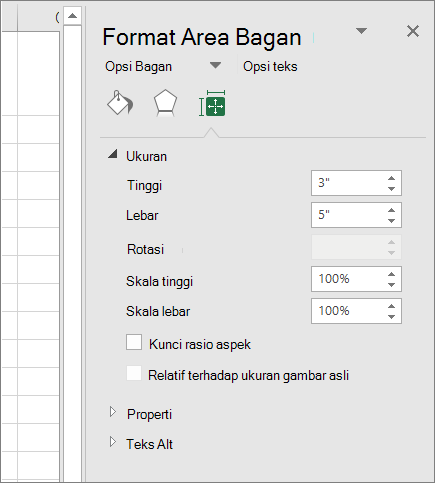Open the Opsi Bagan dropdown arrow
The image size is (435, 483).
(x=216, y=65)
